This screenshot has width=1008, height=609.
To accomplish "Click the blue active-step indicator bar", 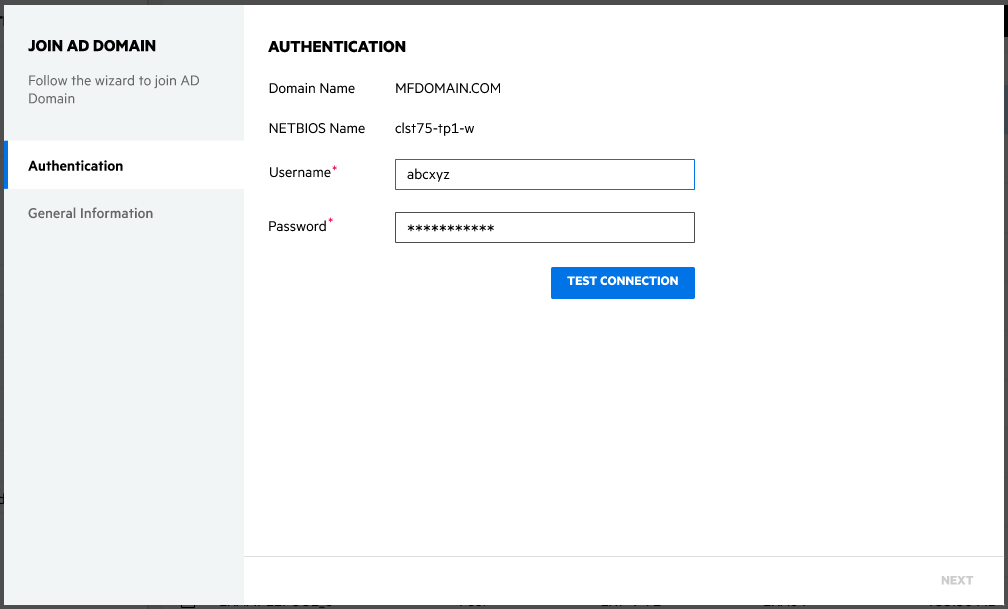I will pyautogui.click(x=6, y=165).
